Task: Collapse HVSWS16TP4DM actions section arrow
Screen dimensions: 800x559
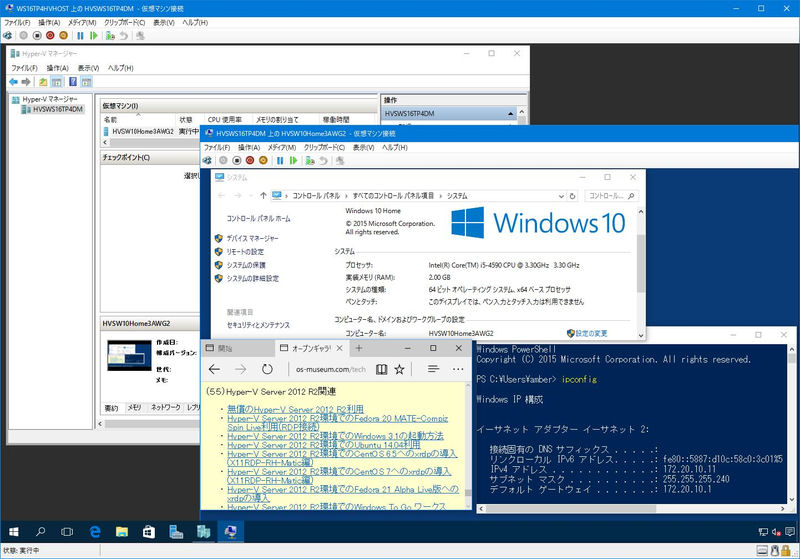Action: point(510,113)
